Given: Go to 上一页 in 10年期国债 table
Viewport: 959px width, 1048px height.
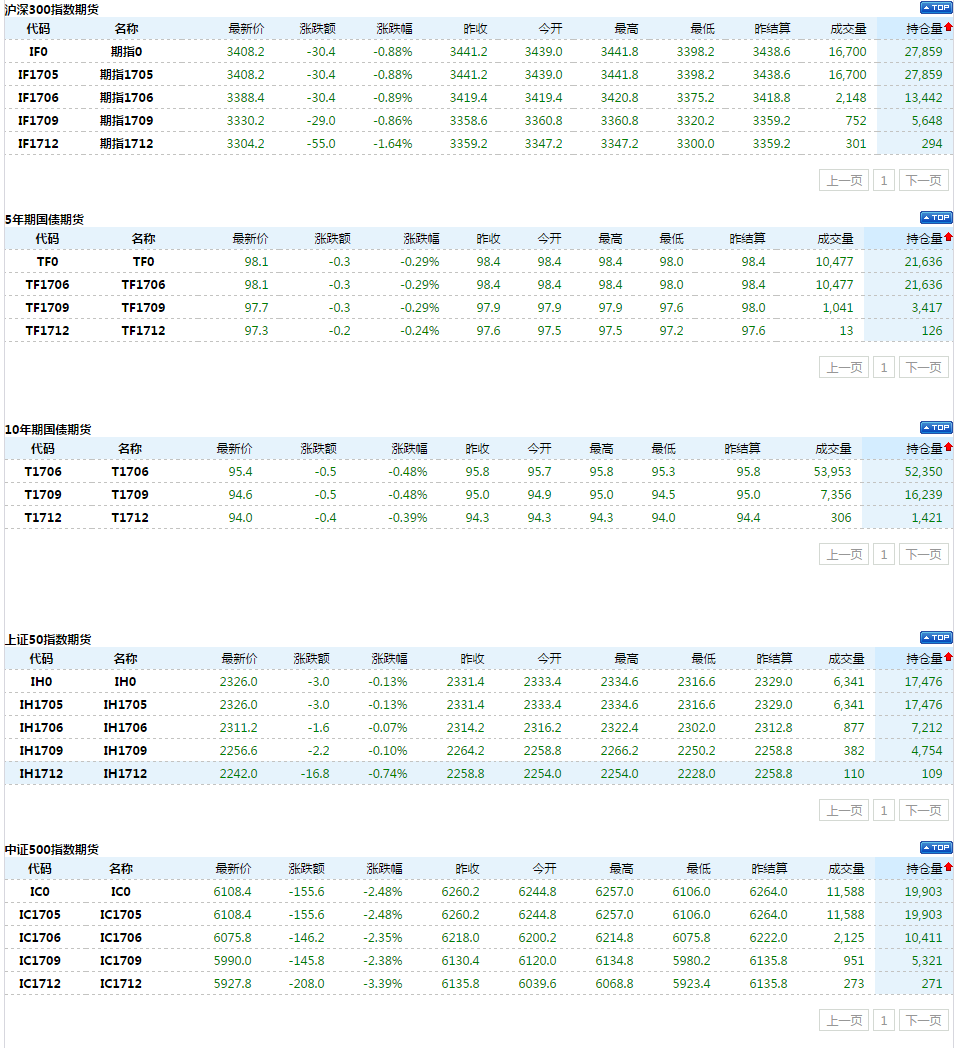Looking at the screenshot, I should tap(844, 555).
